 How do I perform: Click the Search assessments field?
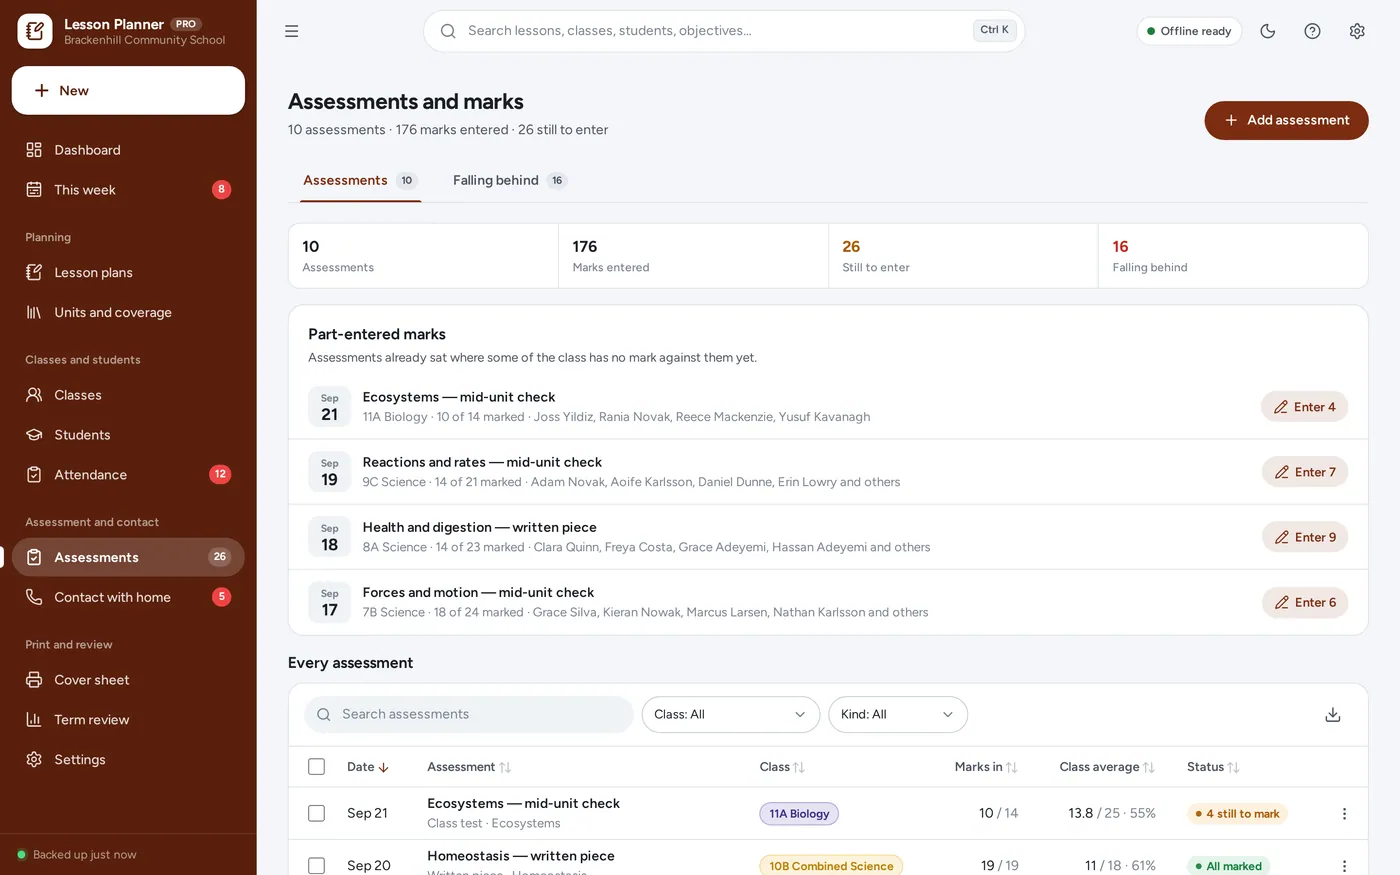[x=469, y=714]
